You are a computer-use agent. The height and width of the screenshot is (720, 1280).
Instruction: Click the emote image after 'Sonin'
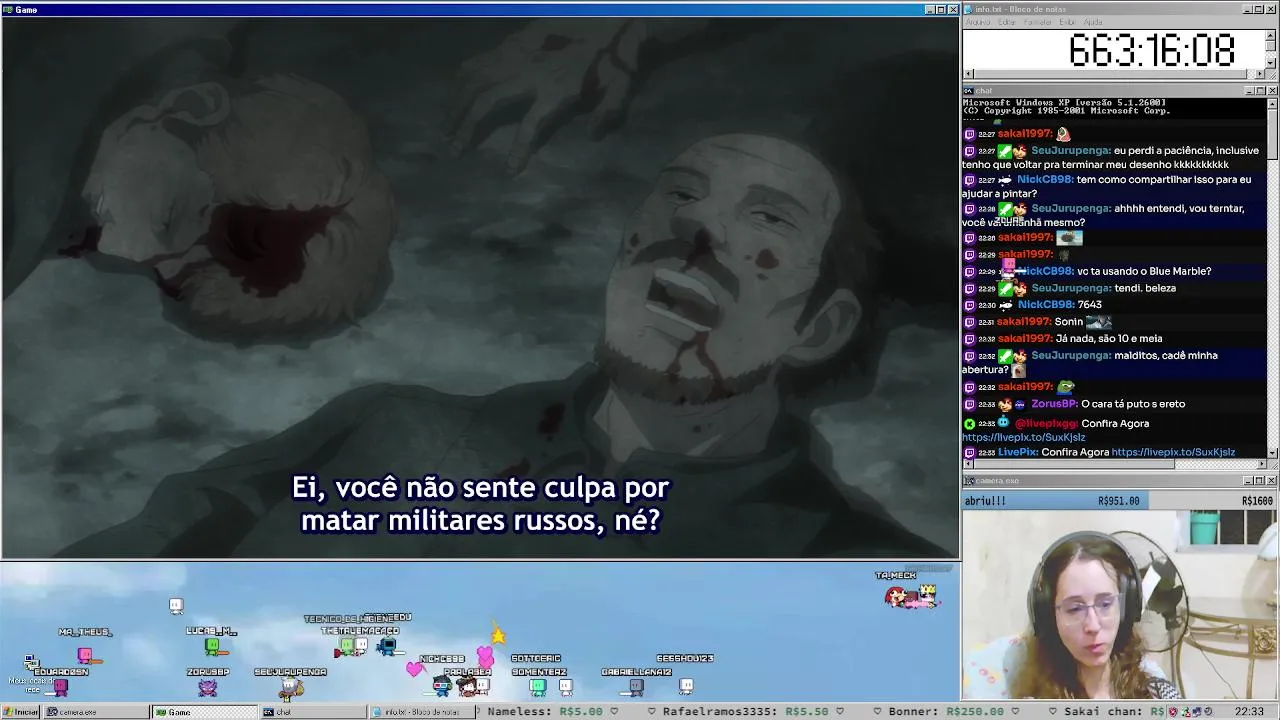coord(1099,321)
